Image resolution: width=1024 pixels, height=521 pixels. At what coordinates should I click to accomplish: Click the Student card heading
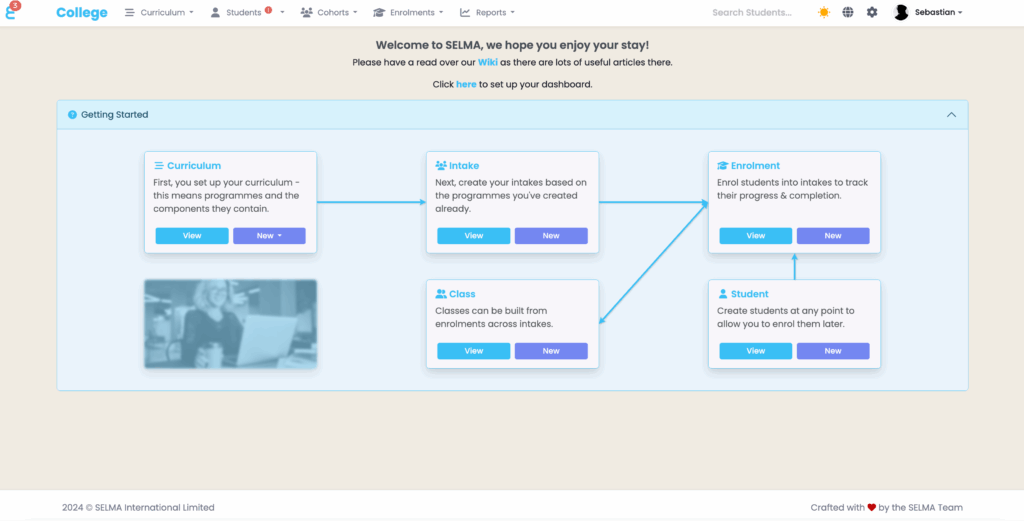point(750,294)
